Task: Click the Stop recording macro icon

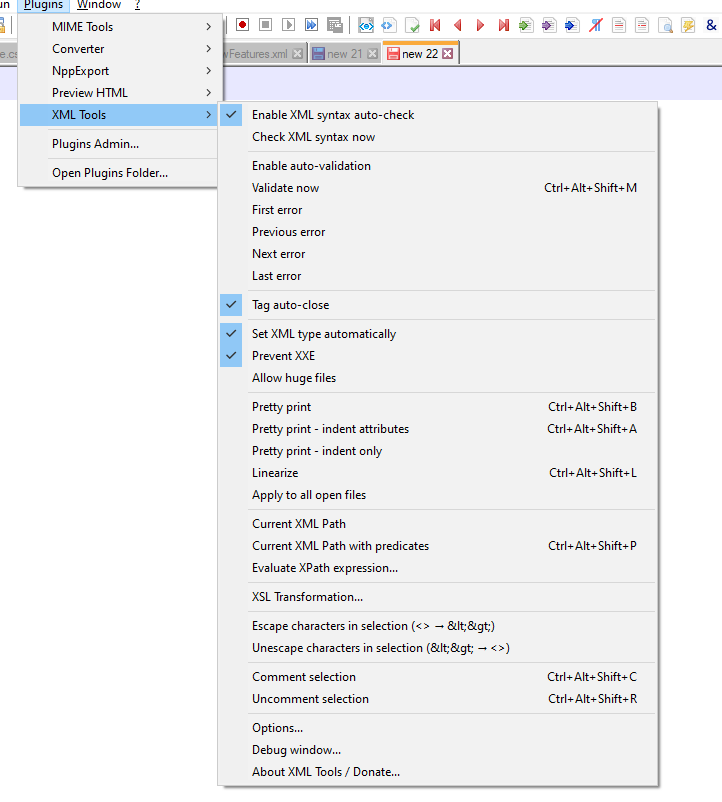Action: 265,25
